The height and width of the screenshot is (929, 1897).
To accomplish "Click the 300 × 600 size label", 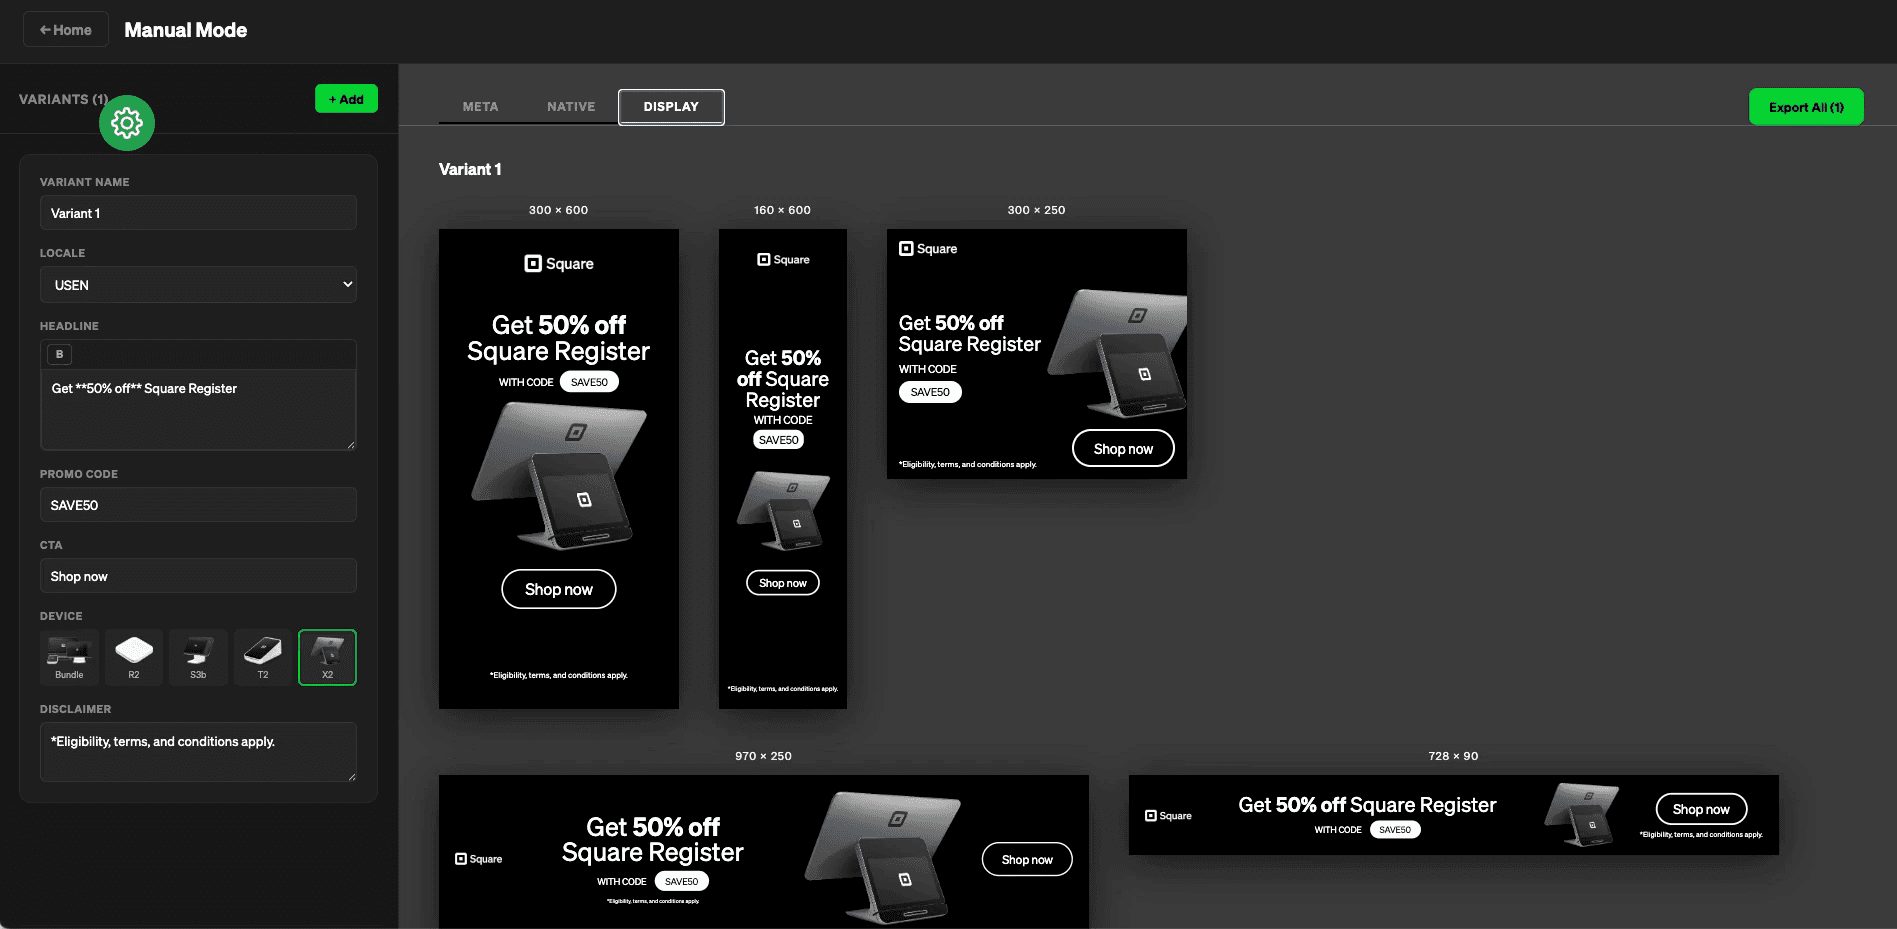I will (558, 210).
